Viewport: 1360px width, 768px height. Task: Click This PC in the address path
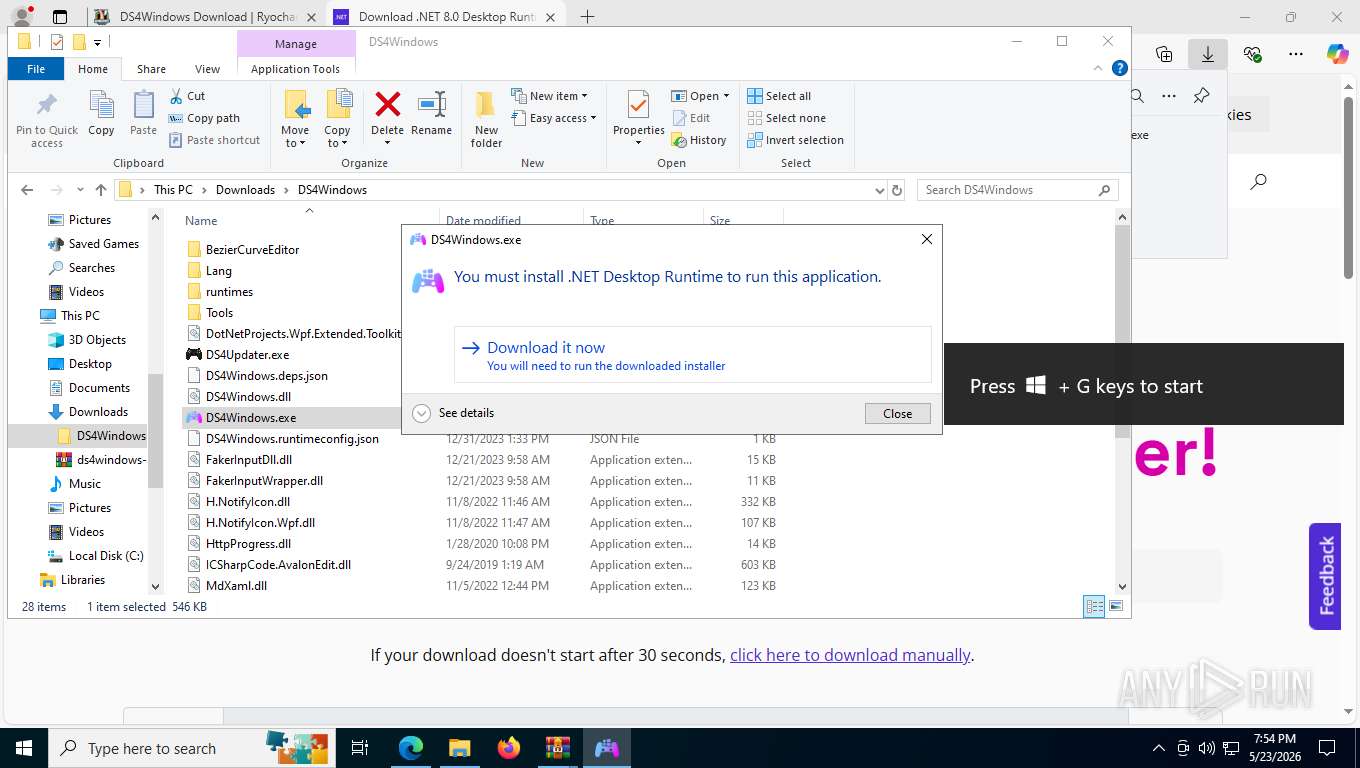(x=173, y=190)
